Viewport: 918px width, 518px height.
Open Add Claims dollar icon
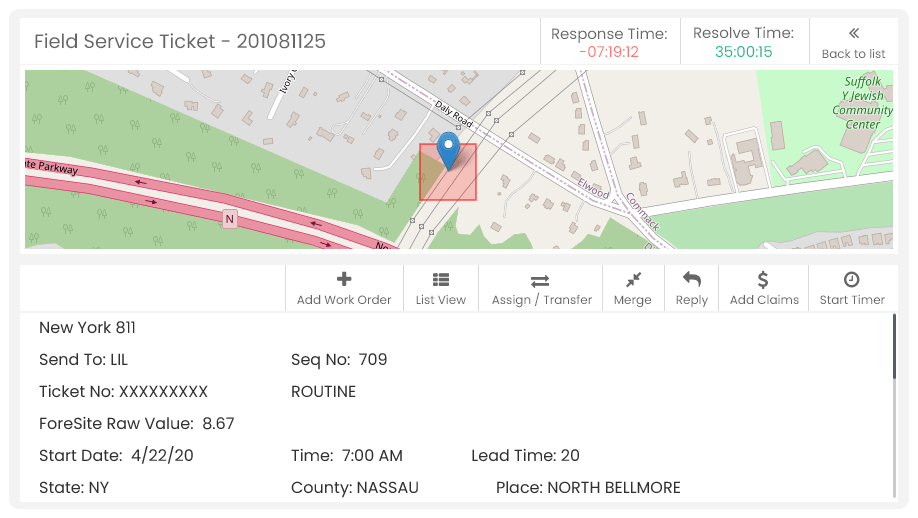point(763,280)
